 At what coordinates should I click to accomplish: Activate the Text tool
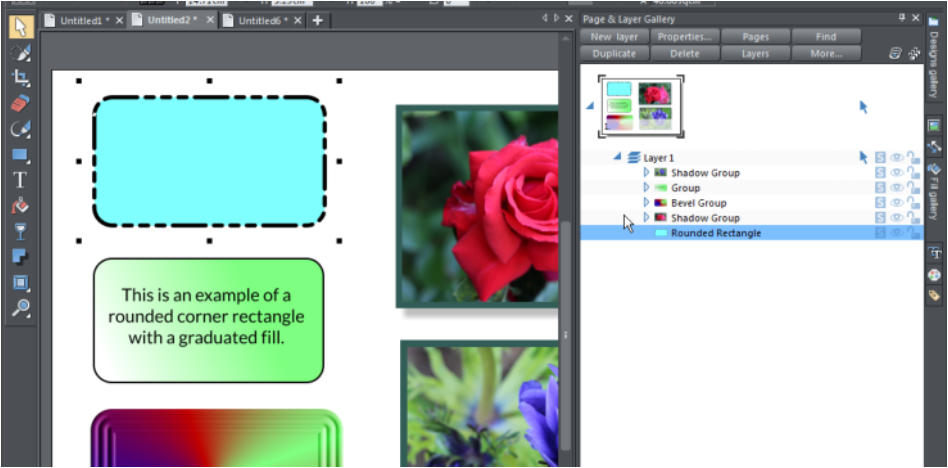pyautogui.click(x=20, y=181)
